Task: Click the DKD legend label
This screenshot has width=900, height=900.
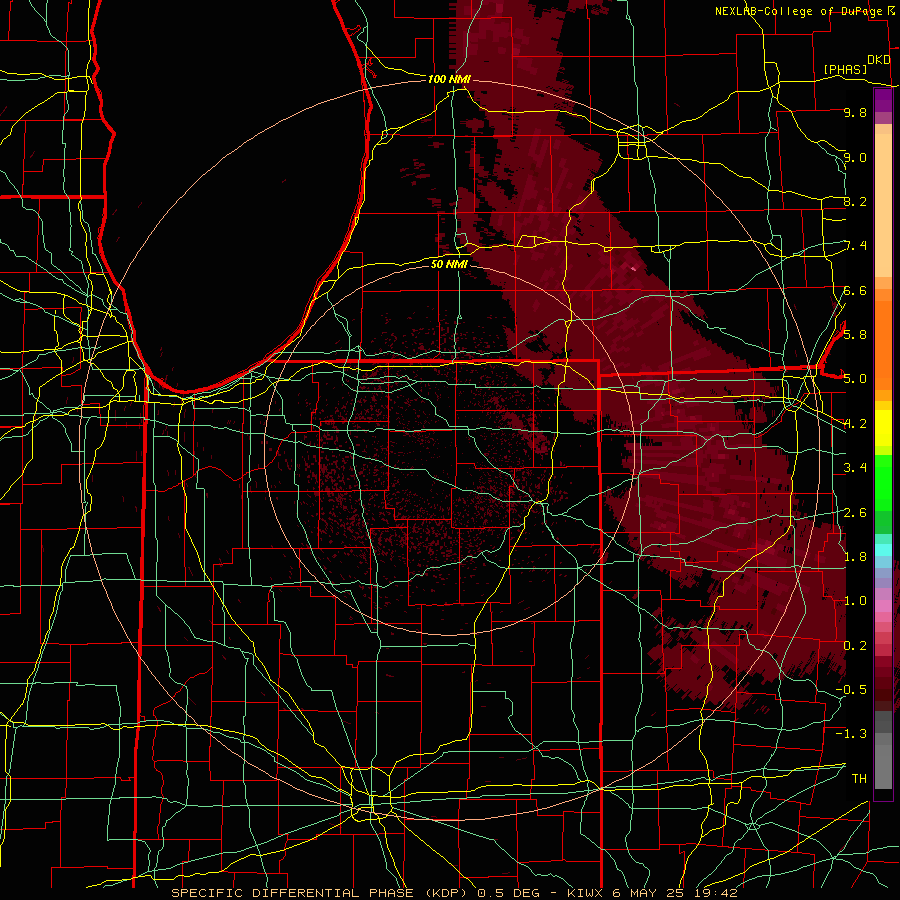Action: pyautogui.click(x=879, y=60)
